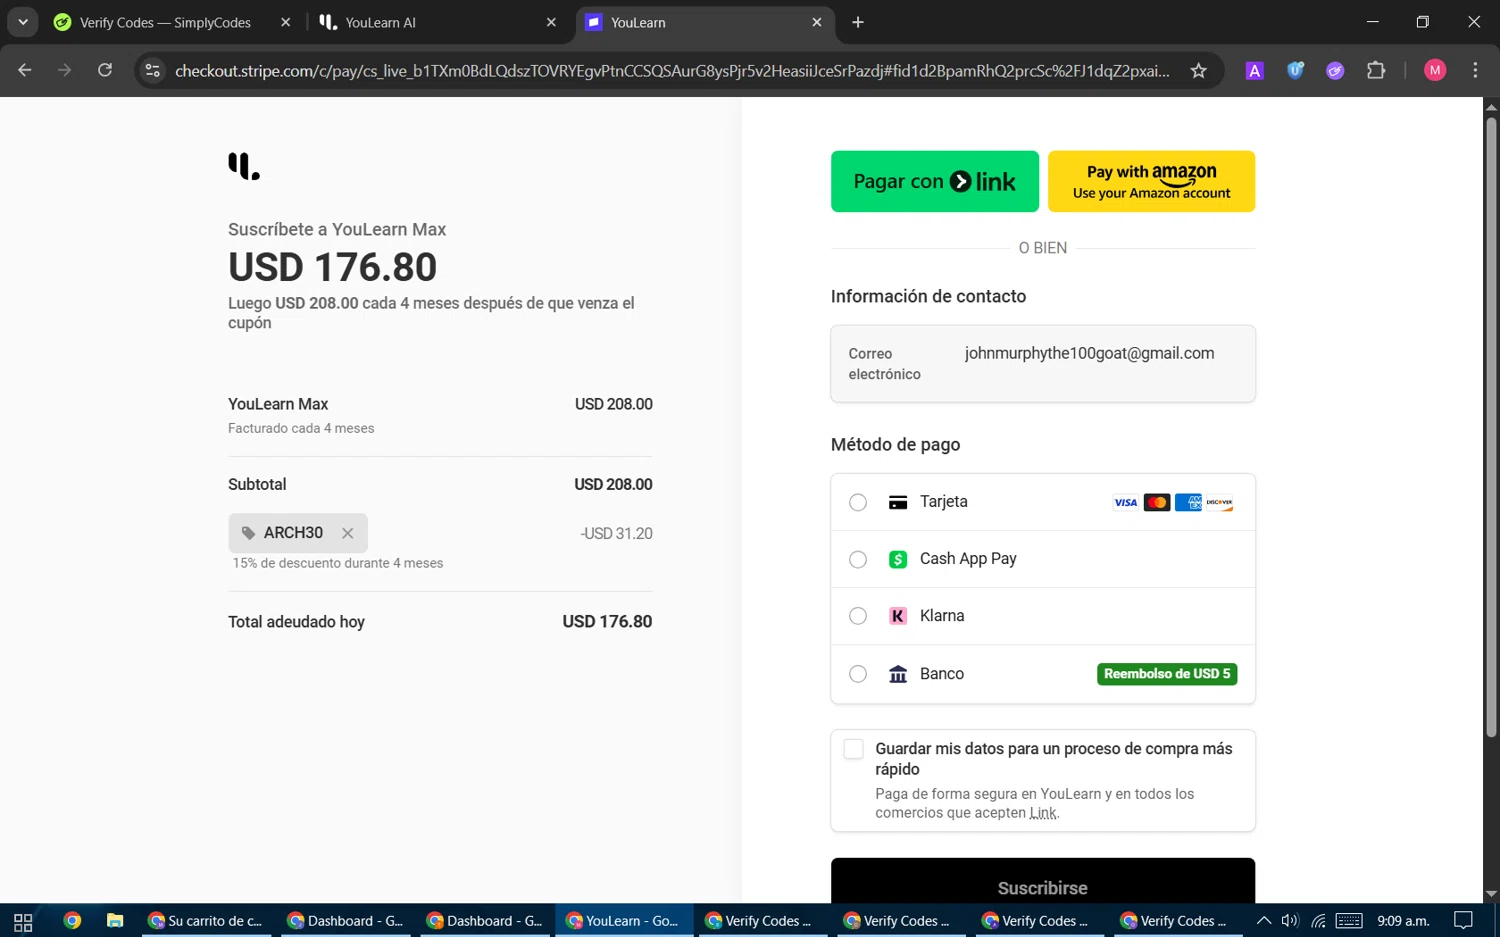The image size is (1500, 937).
Task: Pay with Link green button
Action: click(x=934, y=181)
